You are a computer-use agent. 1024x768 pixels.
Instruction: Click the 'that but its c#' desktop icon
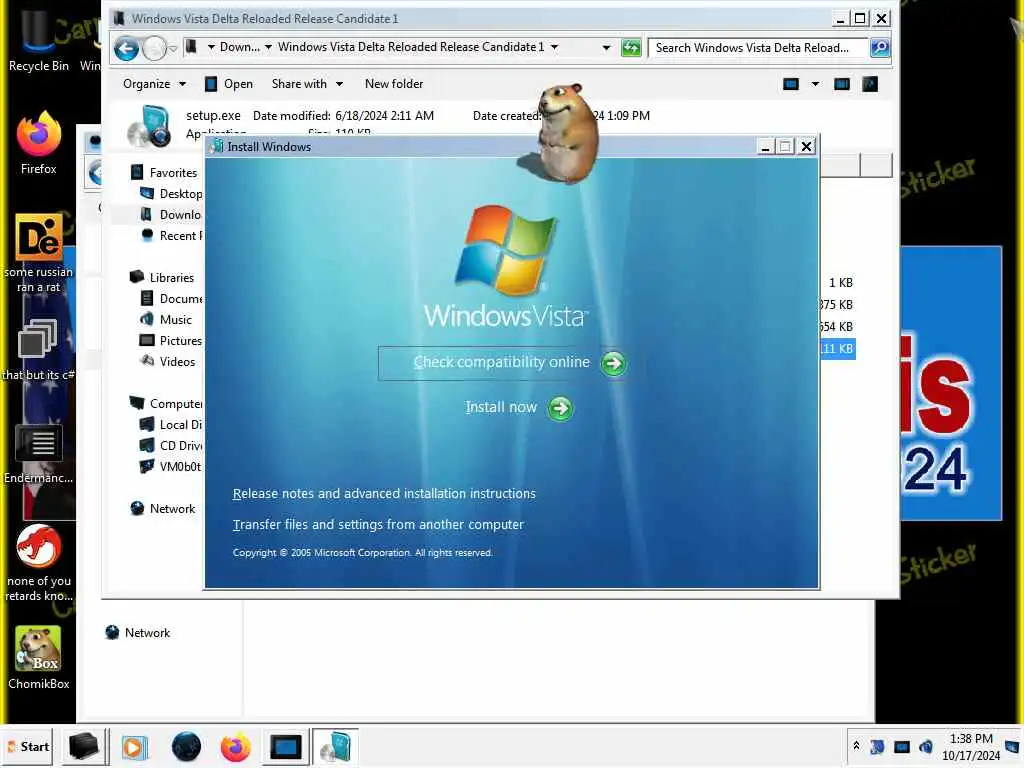39,350
